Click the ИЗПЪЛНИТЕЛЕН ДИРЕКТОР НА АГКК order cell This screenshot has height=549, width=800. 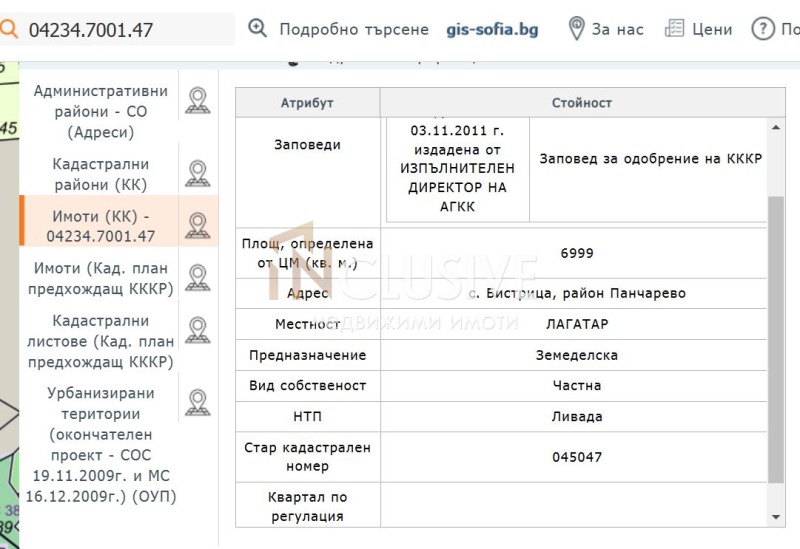click(x=458, y=168)
